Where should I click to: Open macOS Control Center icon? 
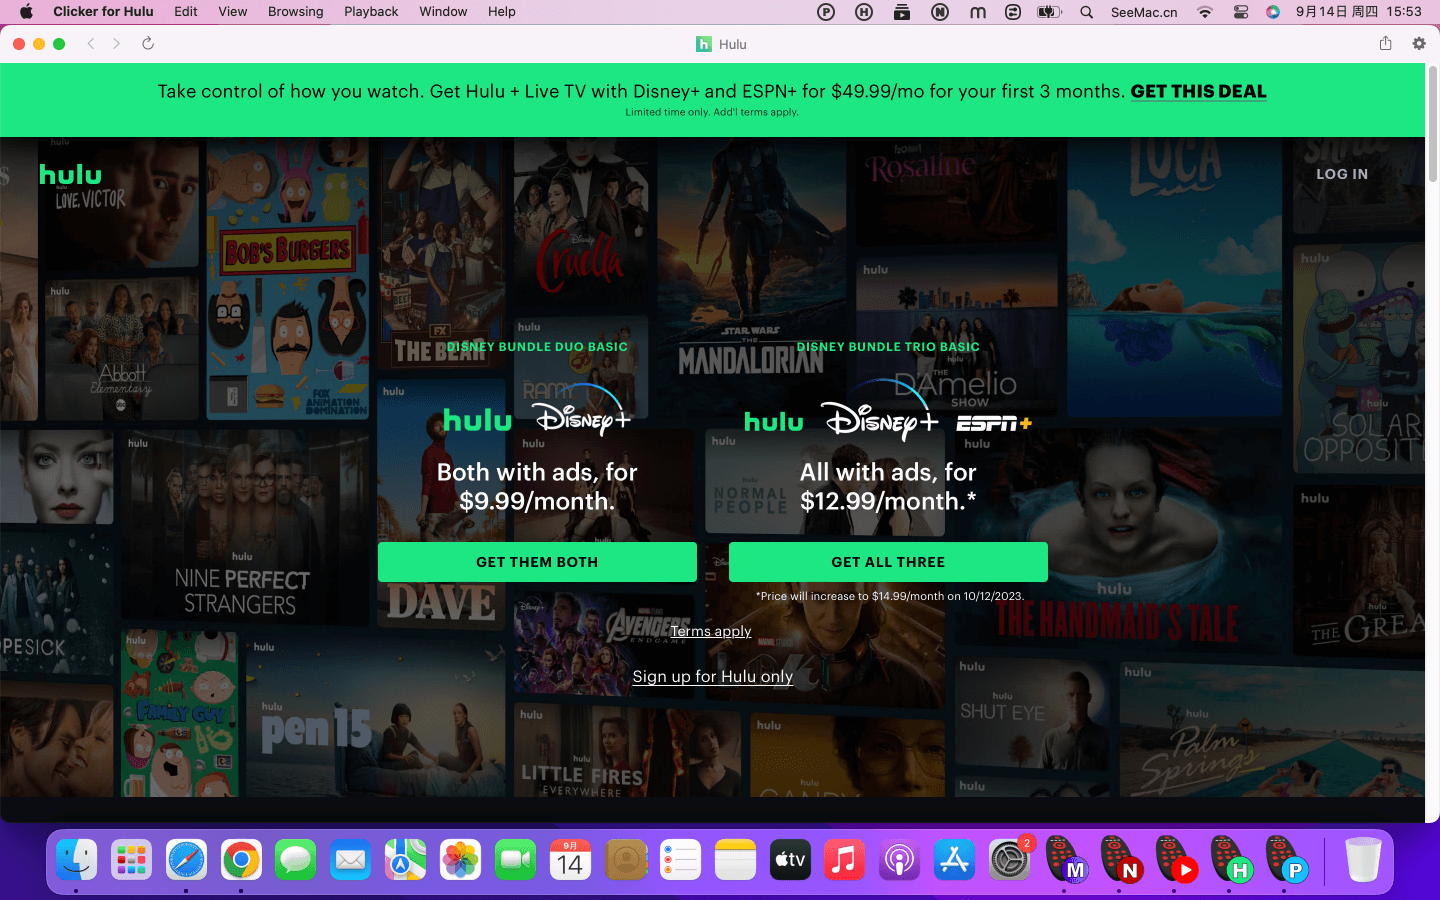click(x=1240, y=12)
